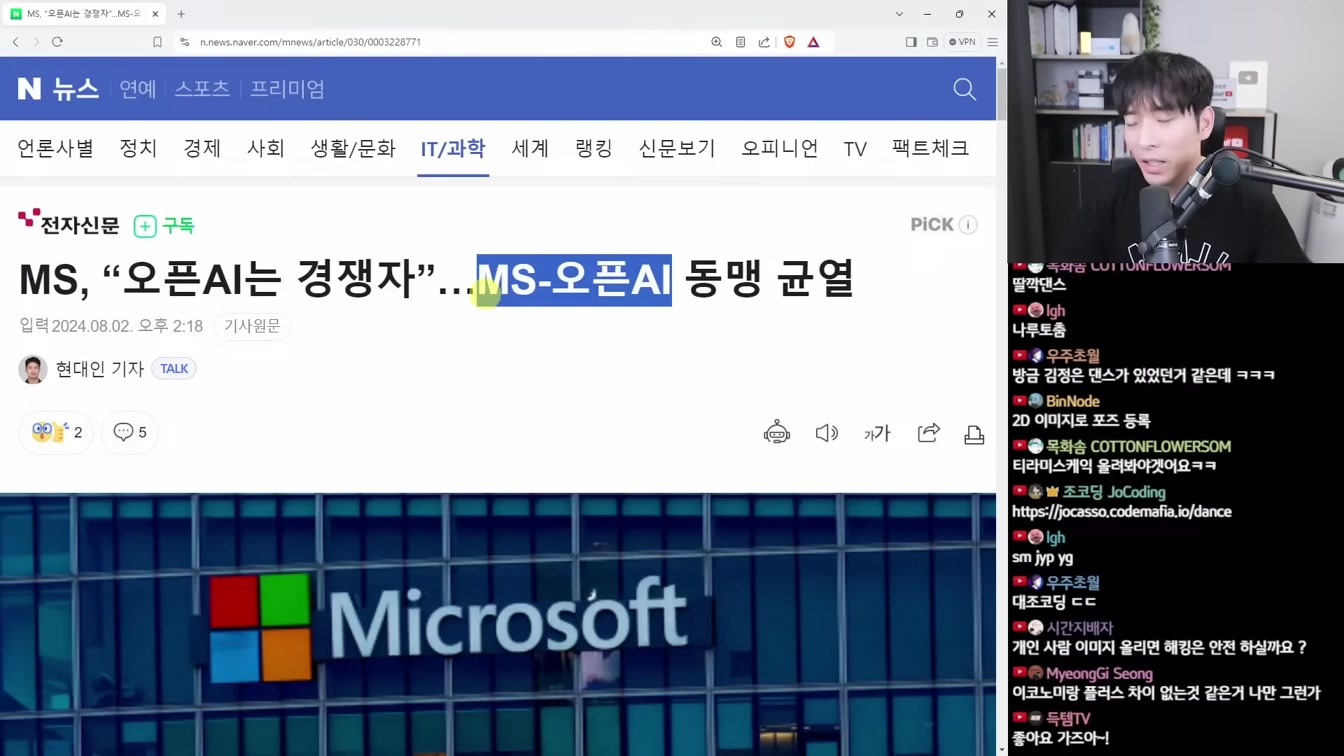The image size is (1344, 756).
Task: Open the TV menu tab
Action: point(855,149)
